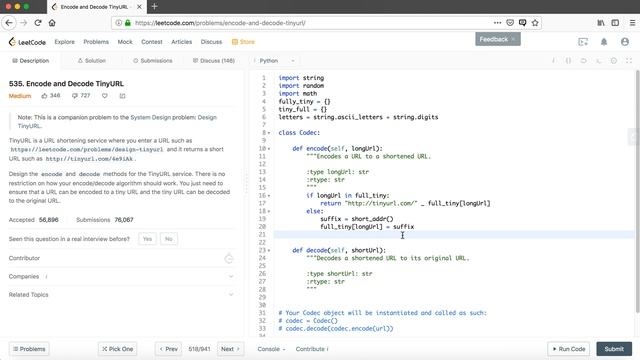
Task: Open the Store link
Action: tap(243, 42)
